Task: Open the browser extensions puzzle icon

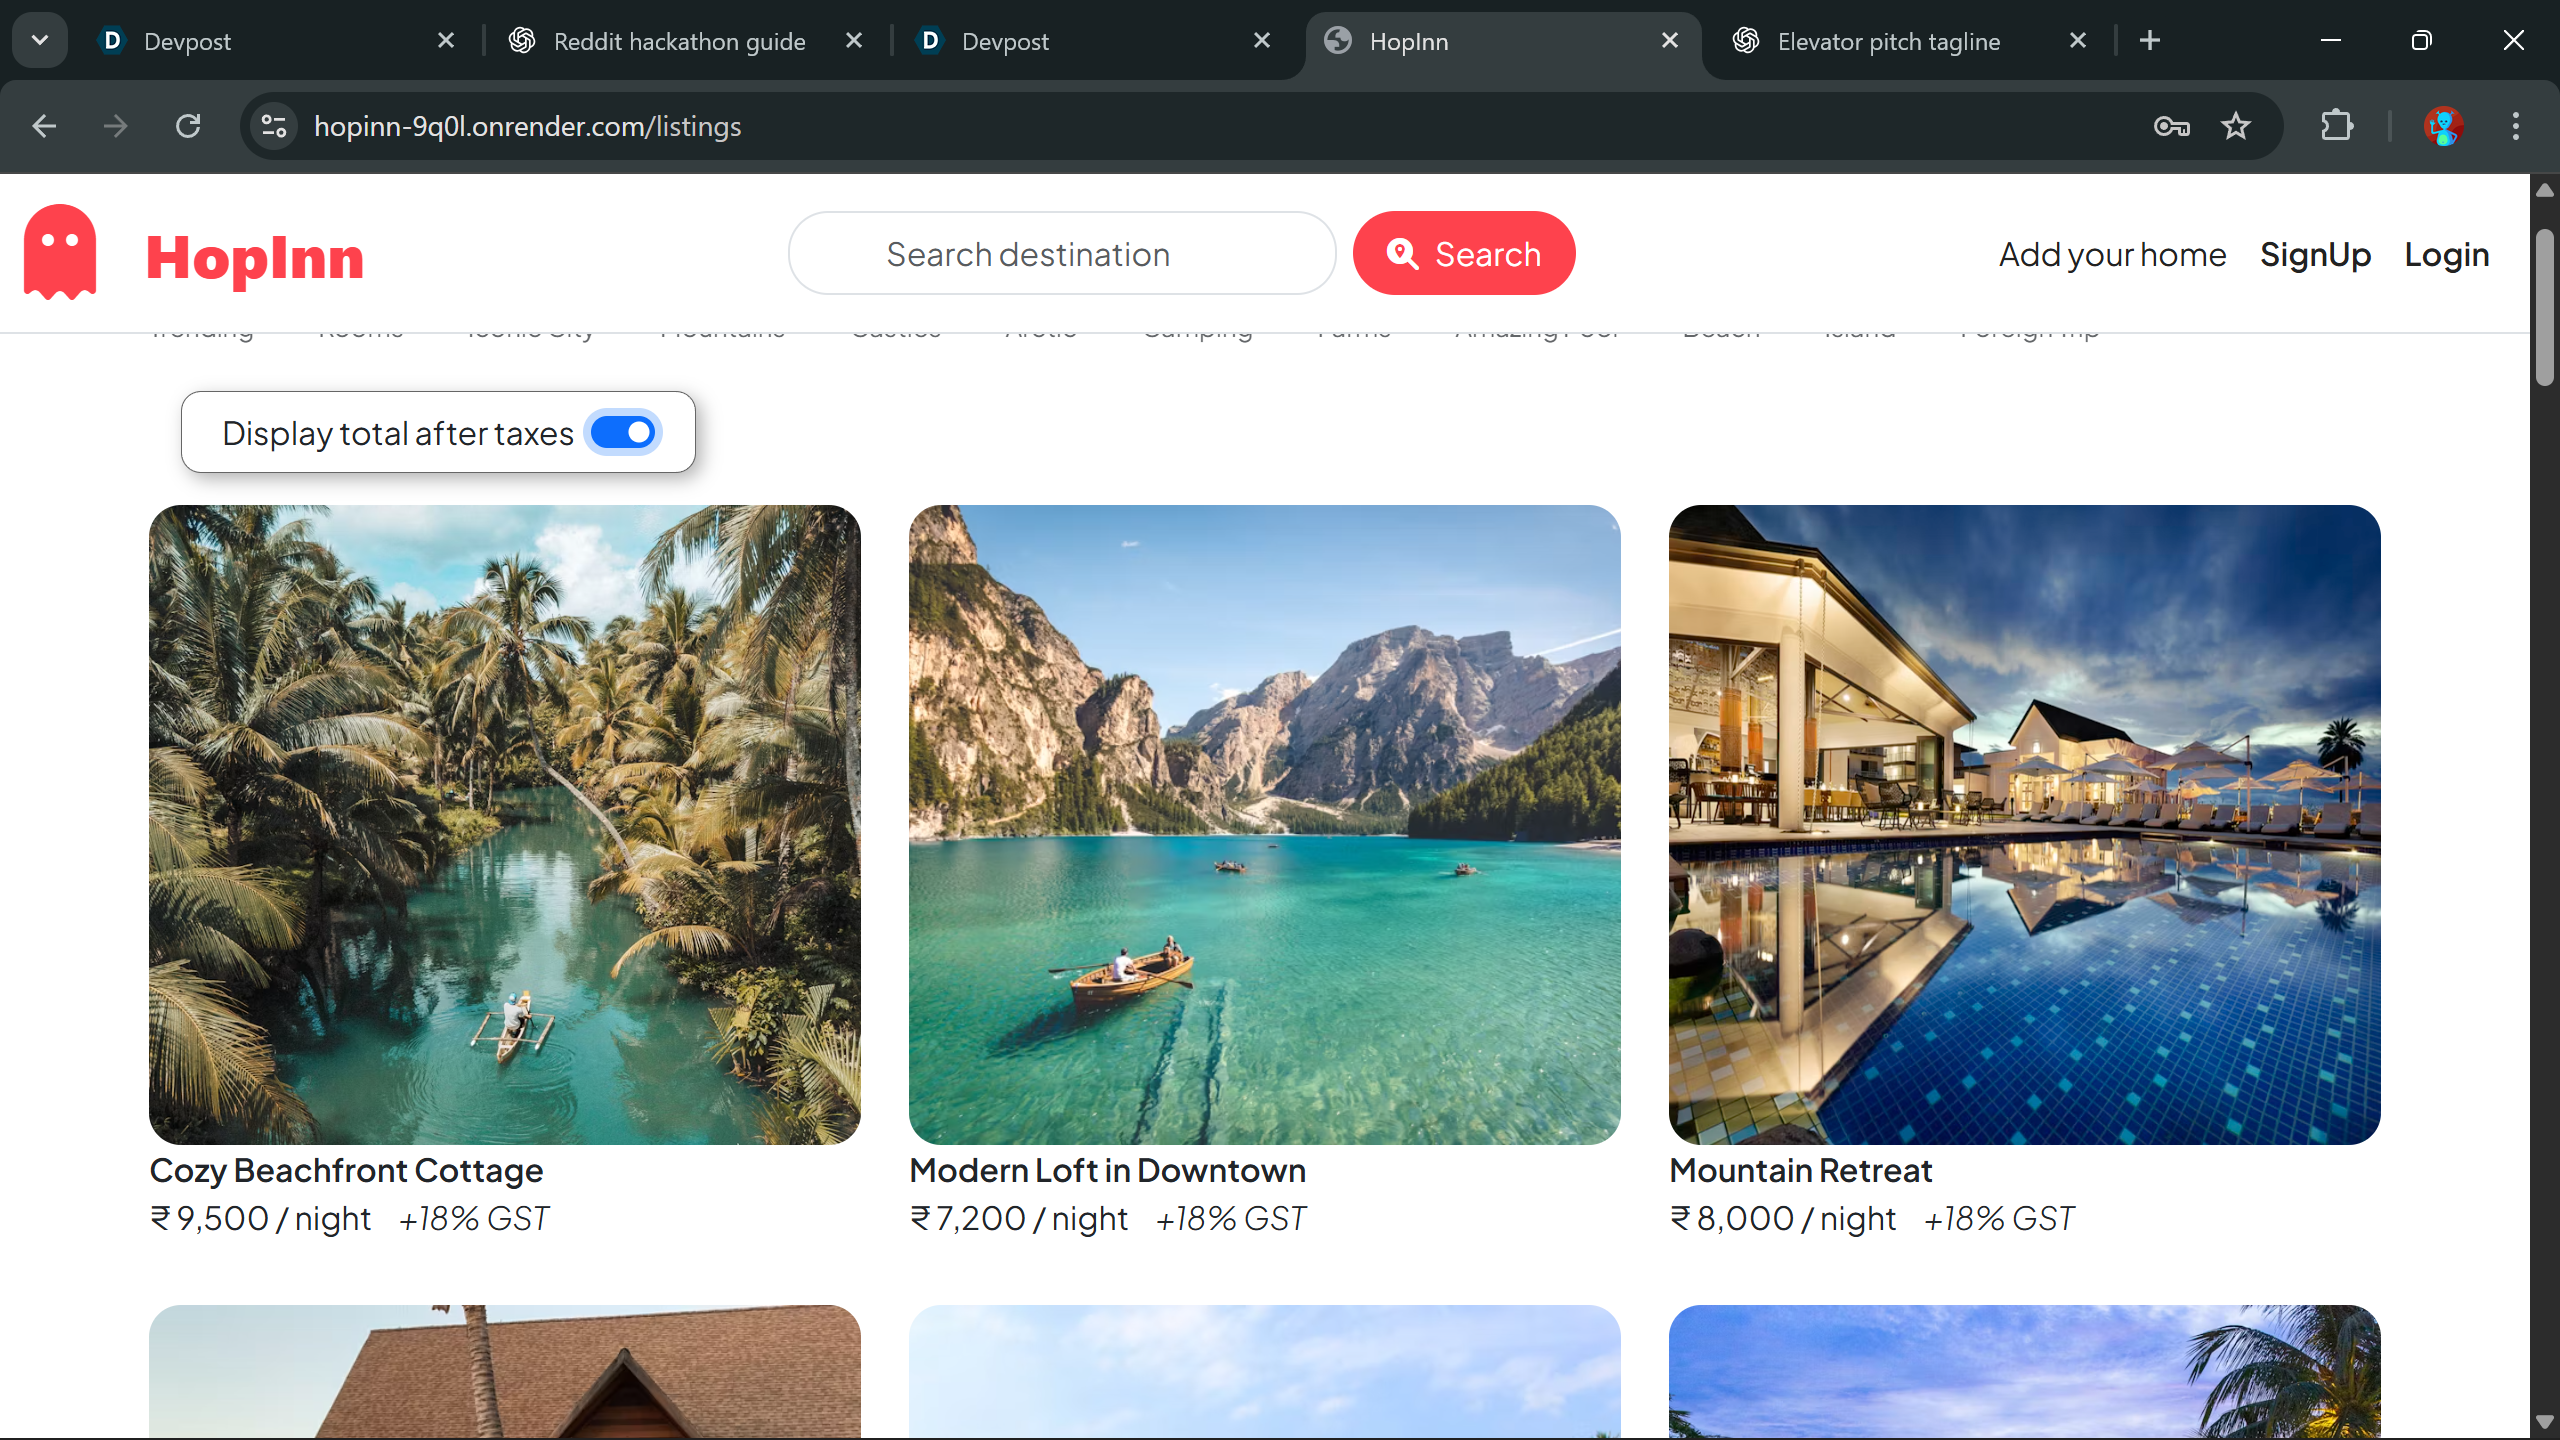Action: (2337, 126)
